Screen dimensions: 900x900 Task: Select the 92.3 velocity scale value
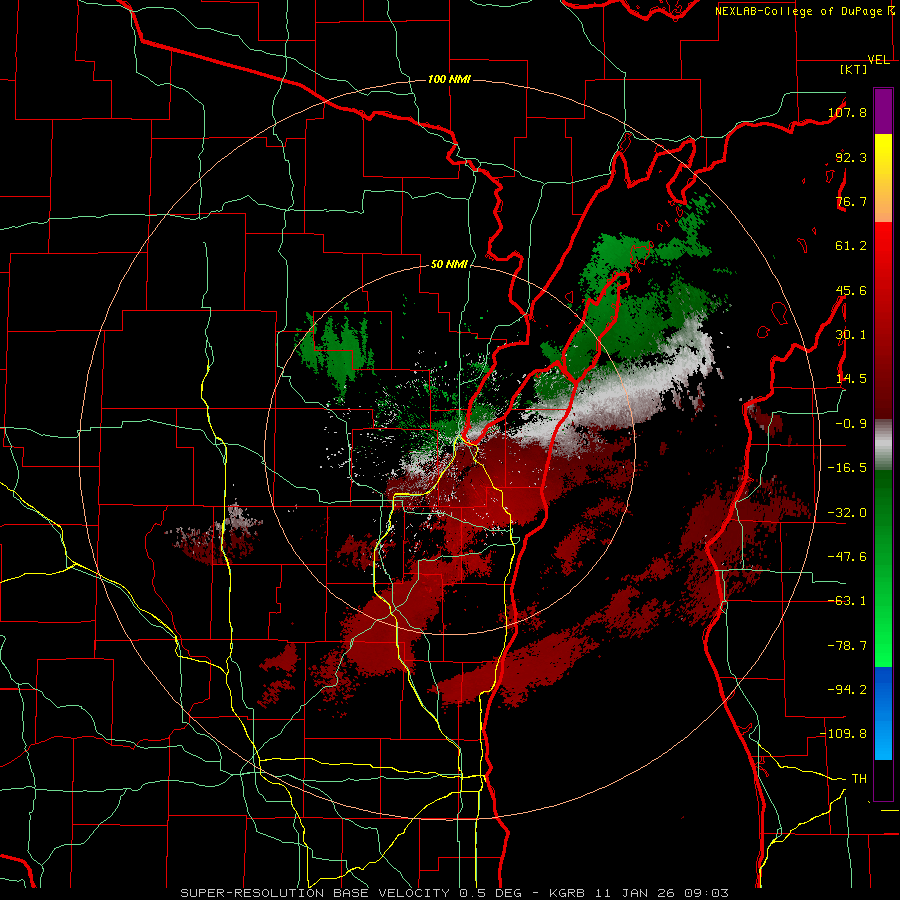[851, 157]
